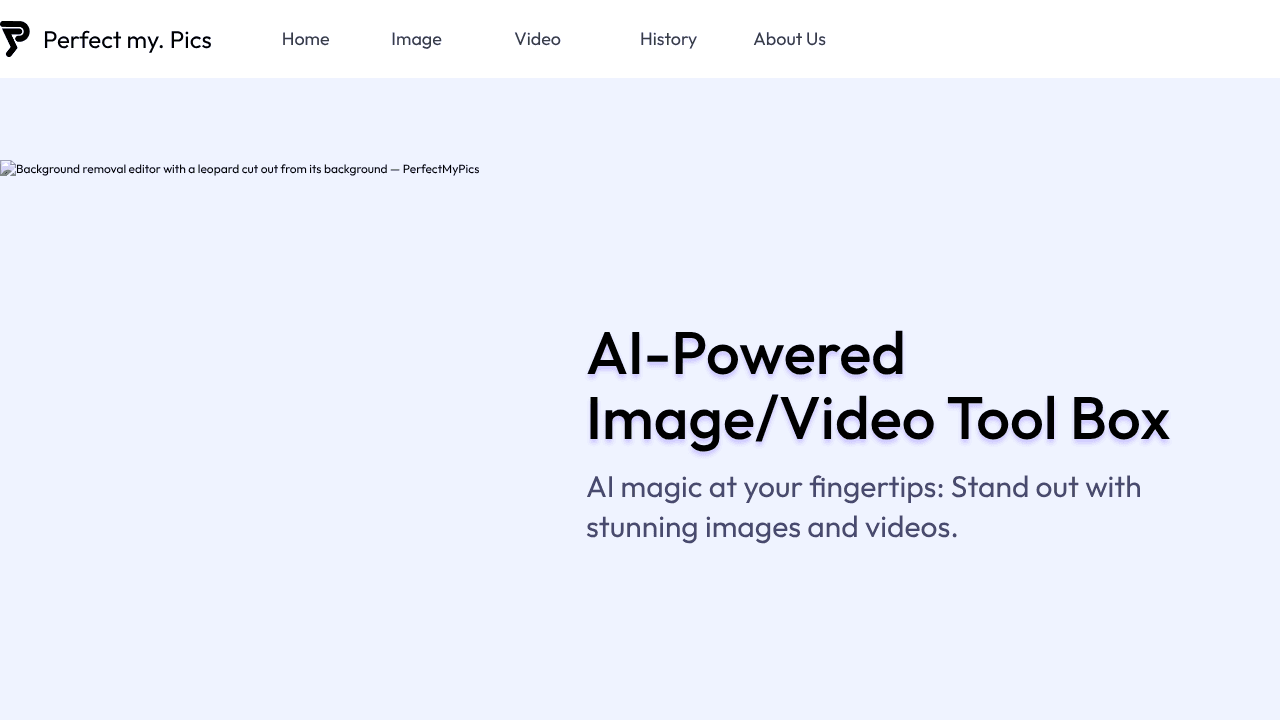This screenshot has height=720, width=1280.
Task: Click the 'AI magic at your fingertips' subtitle
Action: click(864, 507)
